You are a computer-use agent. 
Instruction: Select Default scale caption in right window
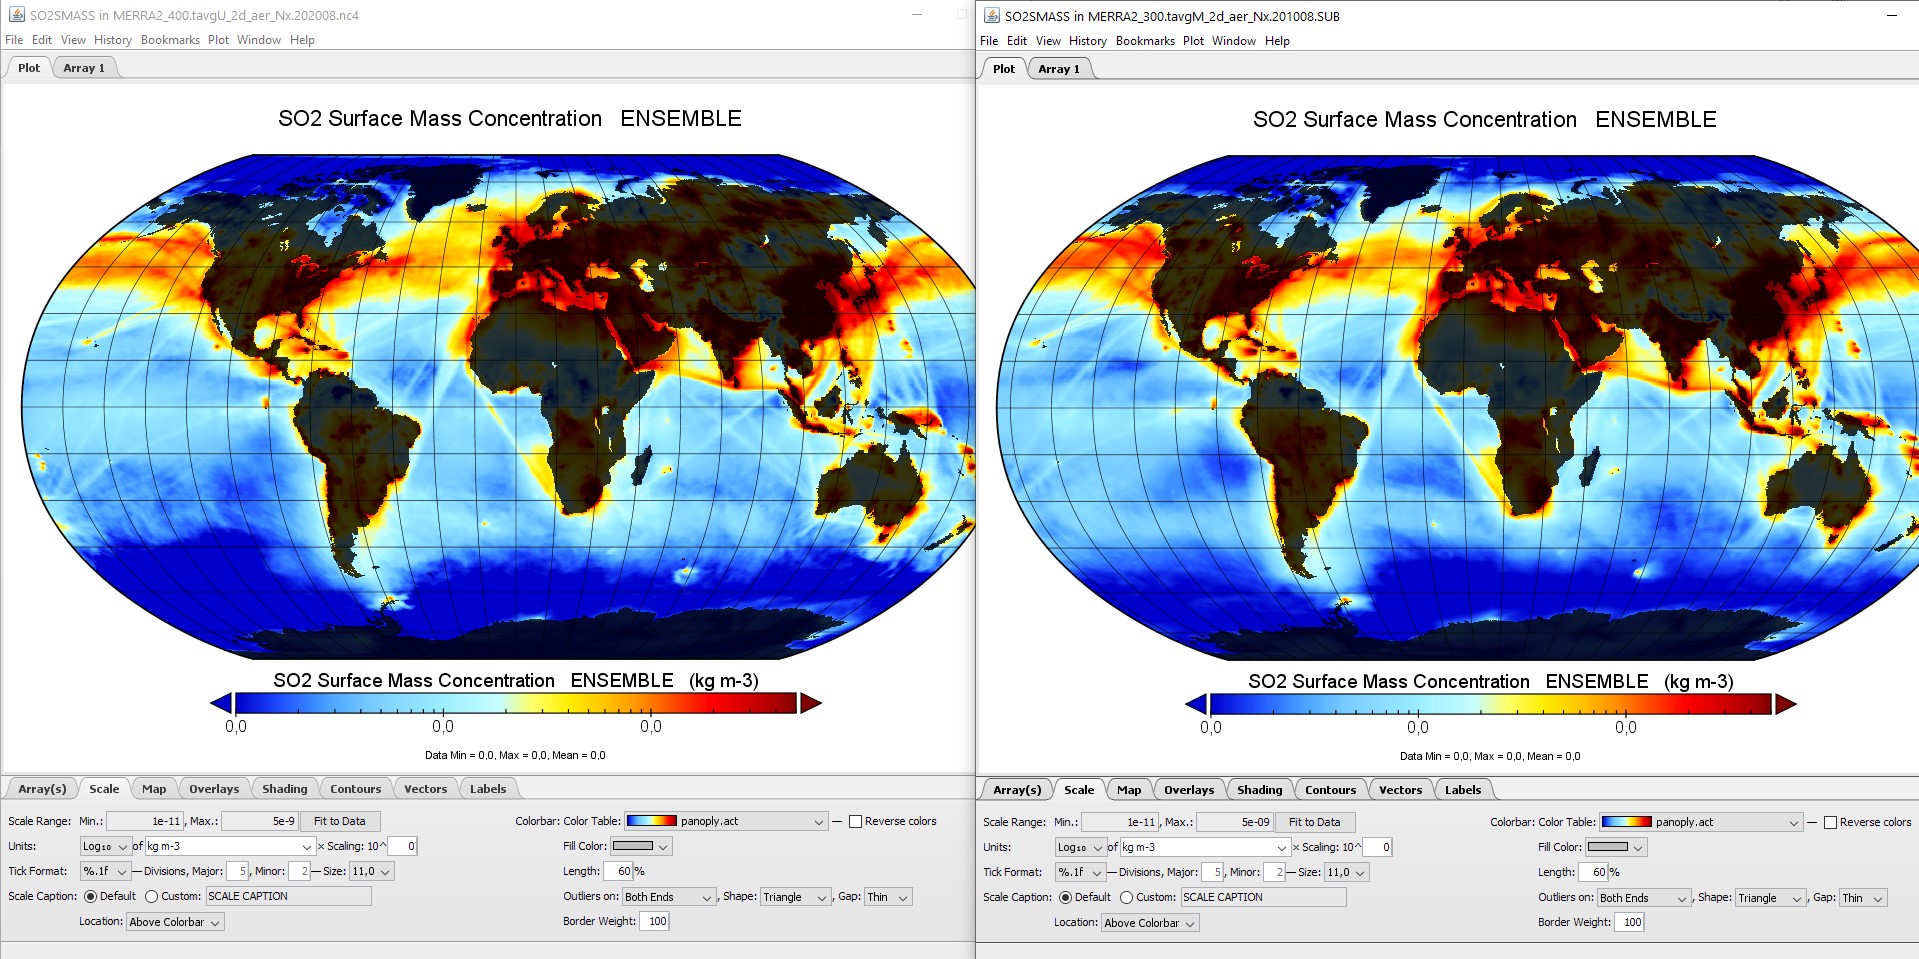point(1066,897)
